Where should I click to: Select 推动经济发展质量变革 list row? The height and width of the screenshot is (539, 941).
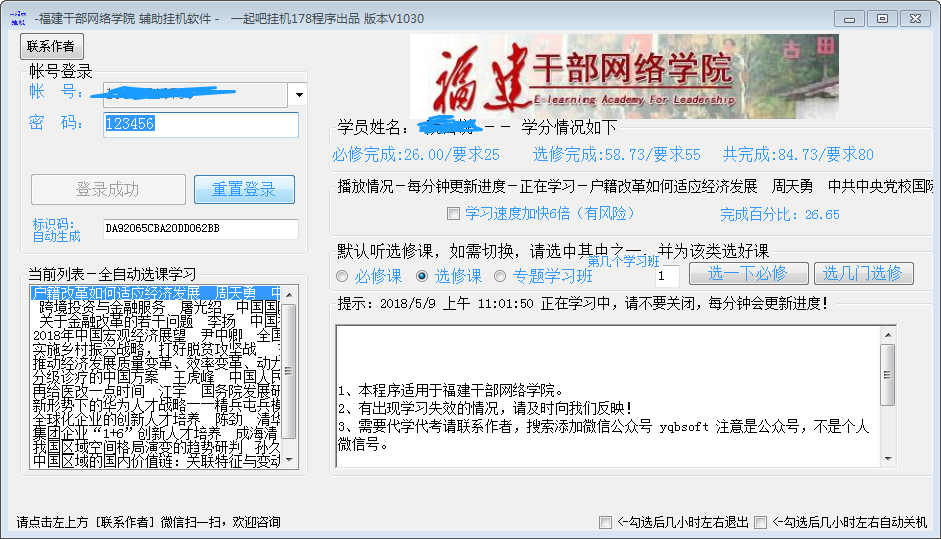(155, 363)
